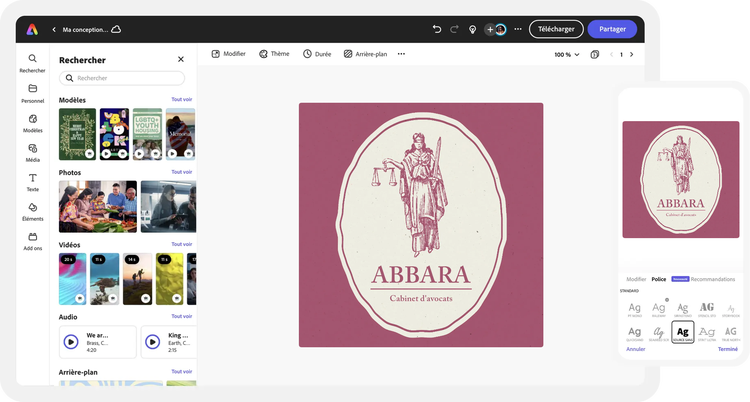Open the user profile avatar

point(500,30)
